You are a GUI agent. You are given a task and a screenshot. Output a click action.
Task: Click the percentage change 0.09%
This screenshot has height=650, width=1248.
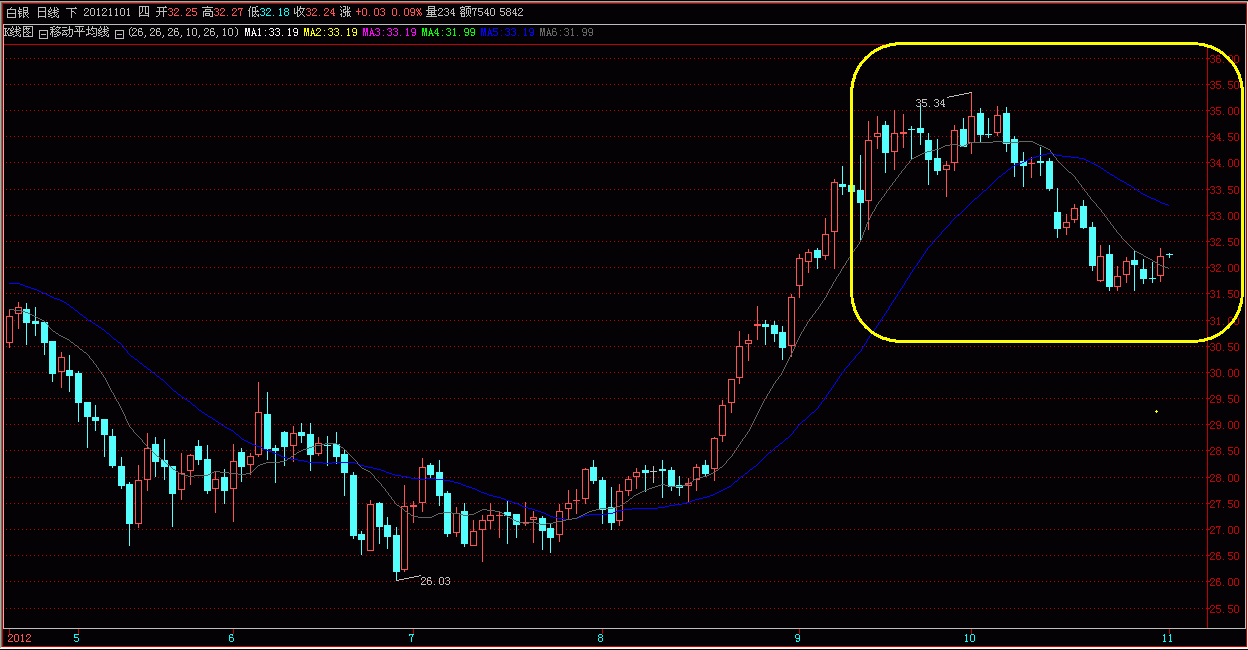[x=406, y=12]
